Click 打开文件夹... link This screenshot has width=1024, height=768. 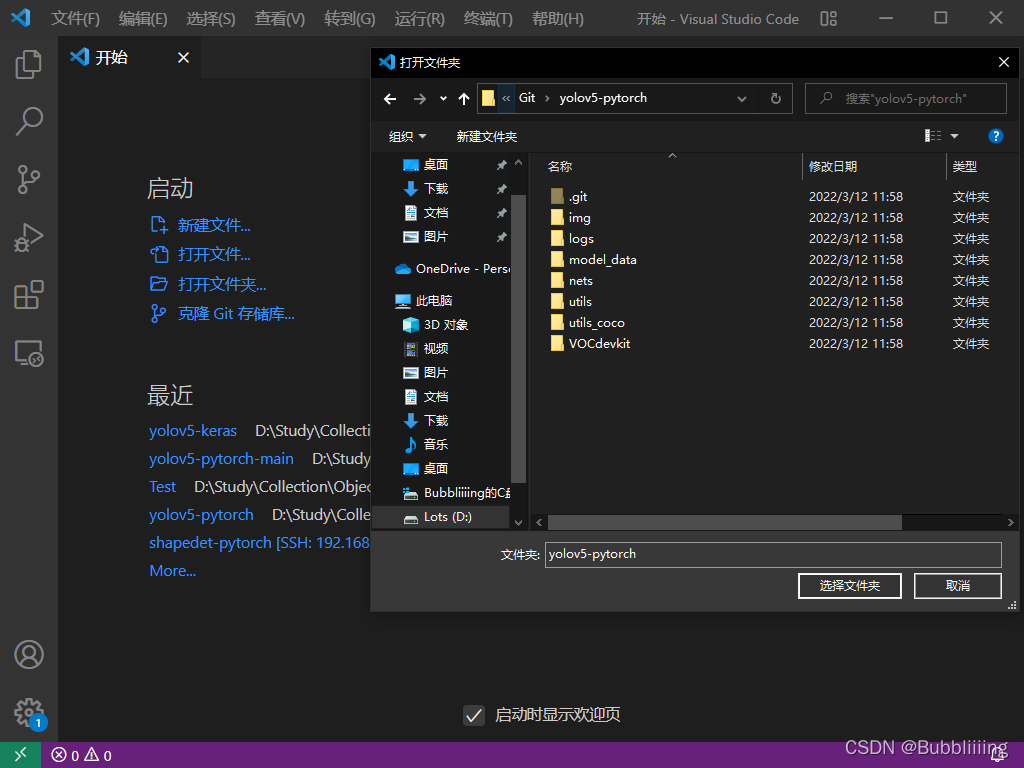point(221,284)
